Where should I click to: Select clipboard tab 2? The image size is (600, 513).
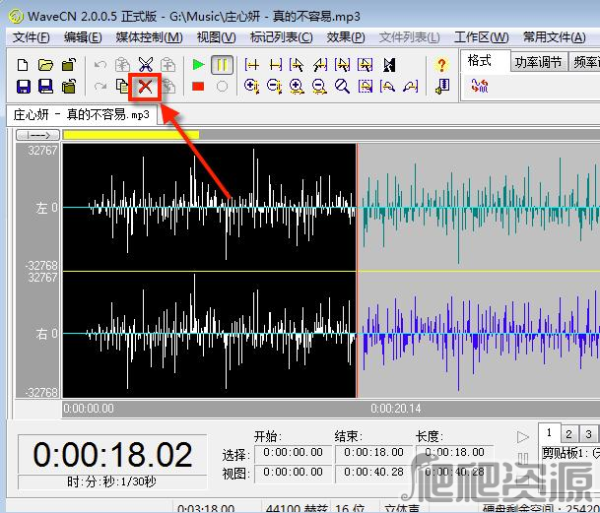click(x=566, y=433)
